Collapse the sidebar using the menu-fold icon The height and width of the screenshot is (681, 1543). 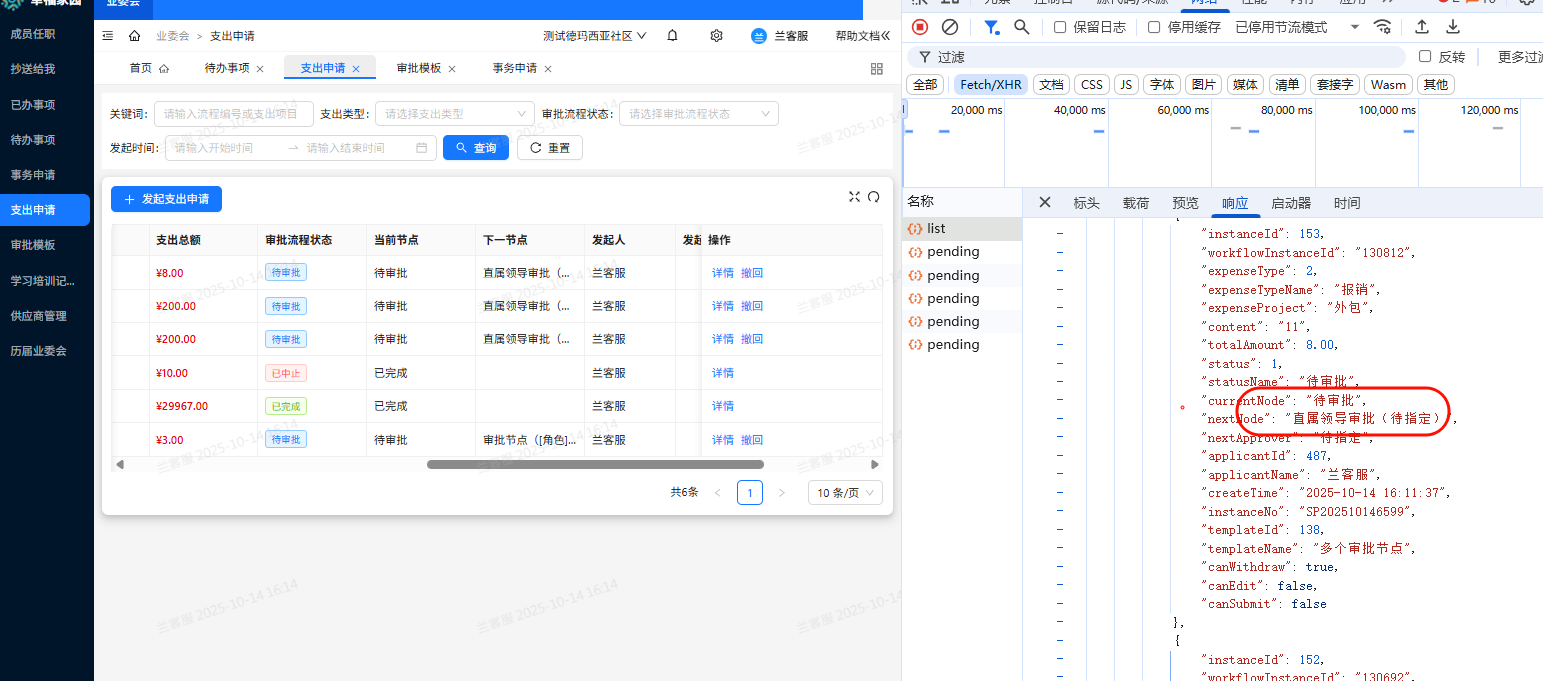[108, 36]
